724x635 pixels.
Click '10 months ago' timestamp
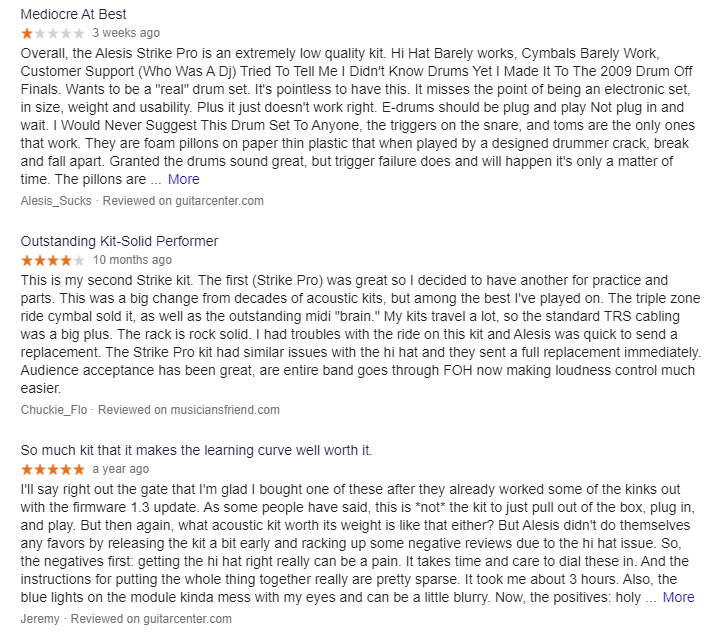[132, 260]
